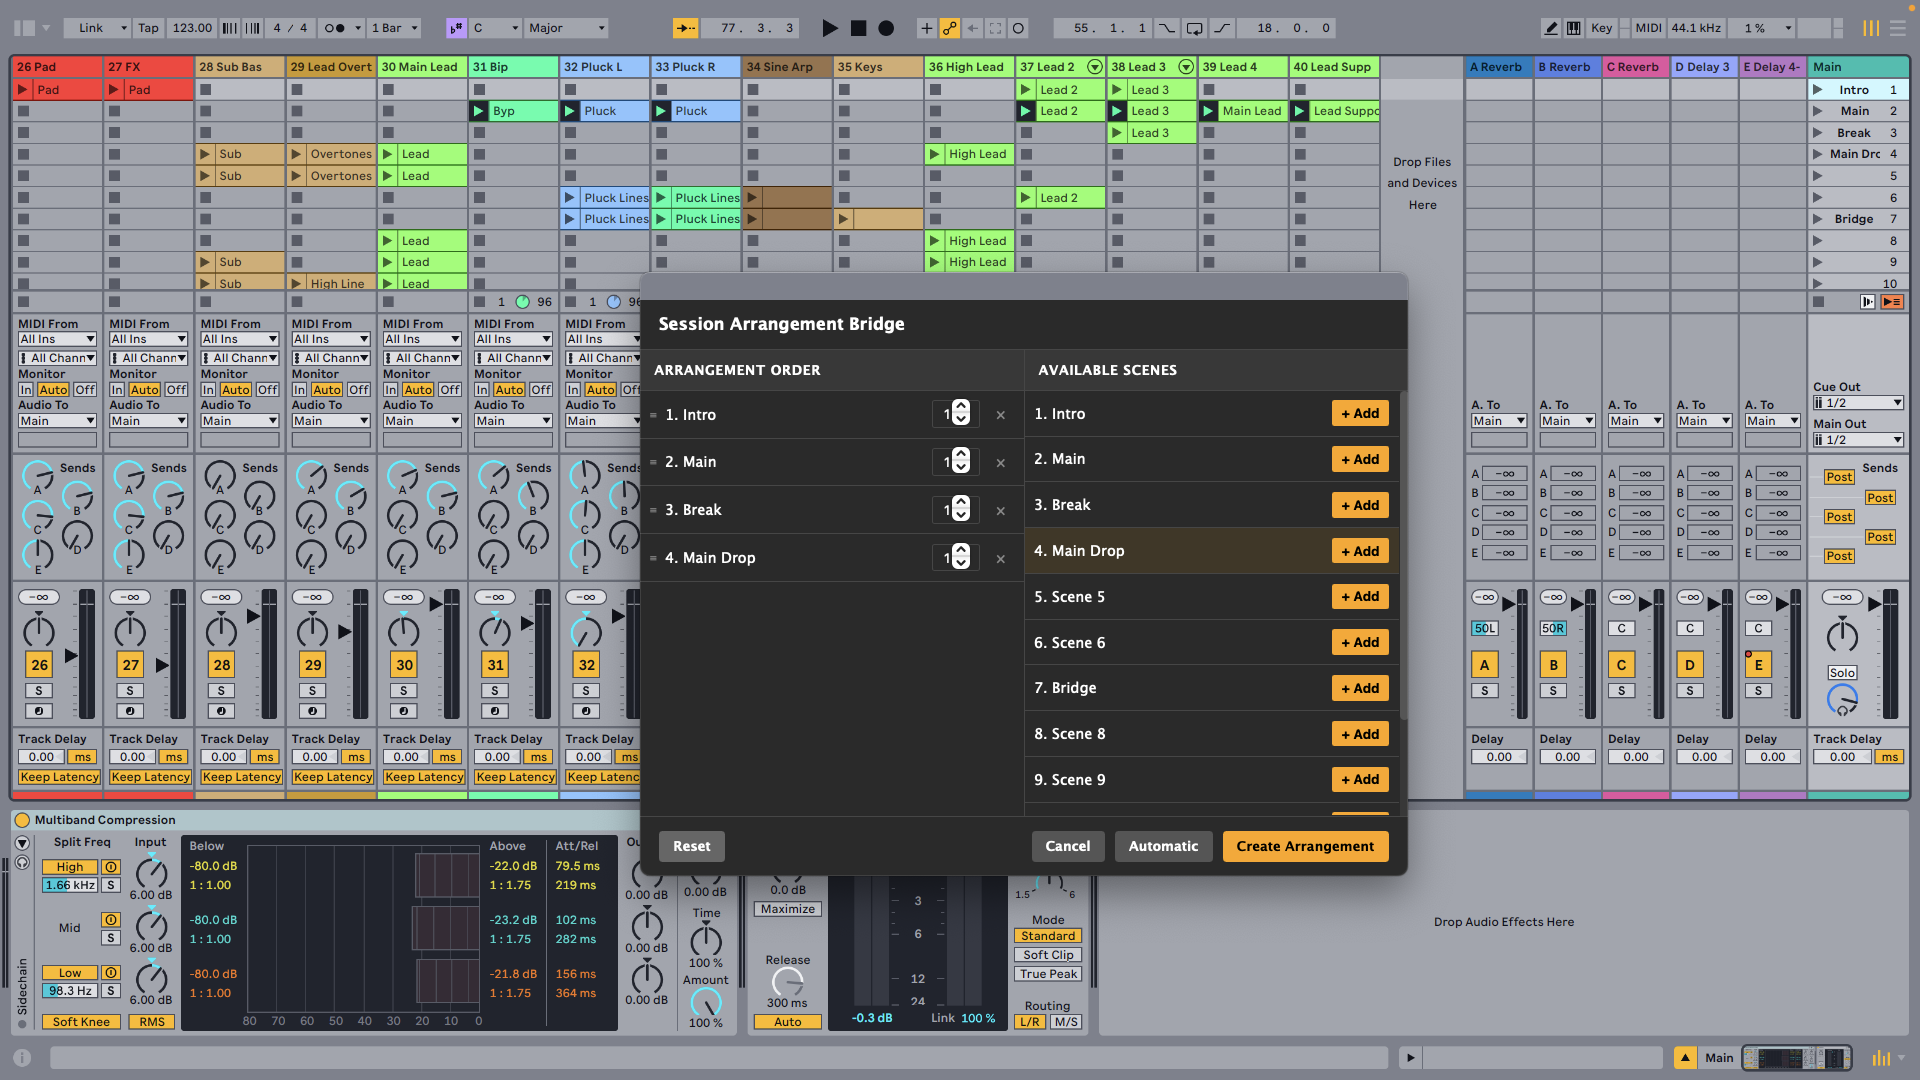Open track 26 All Ins MIDI From dropdown

tap(57, 339)
